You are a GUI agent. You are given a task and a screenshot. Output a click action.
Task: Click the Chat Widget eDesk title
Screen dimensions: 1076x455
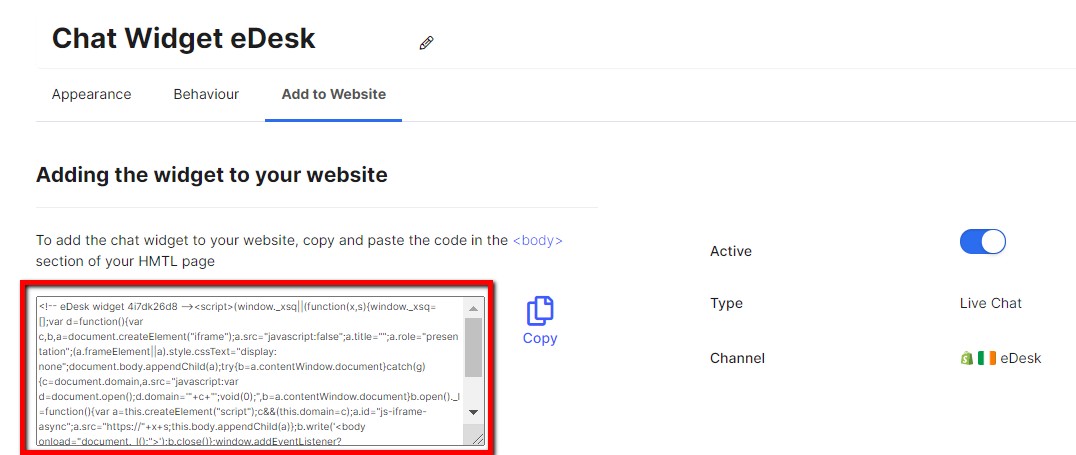pos(184,38)
